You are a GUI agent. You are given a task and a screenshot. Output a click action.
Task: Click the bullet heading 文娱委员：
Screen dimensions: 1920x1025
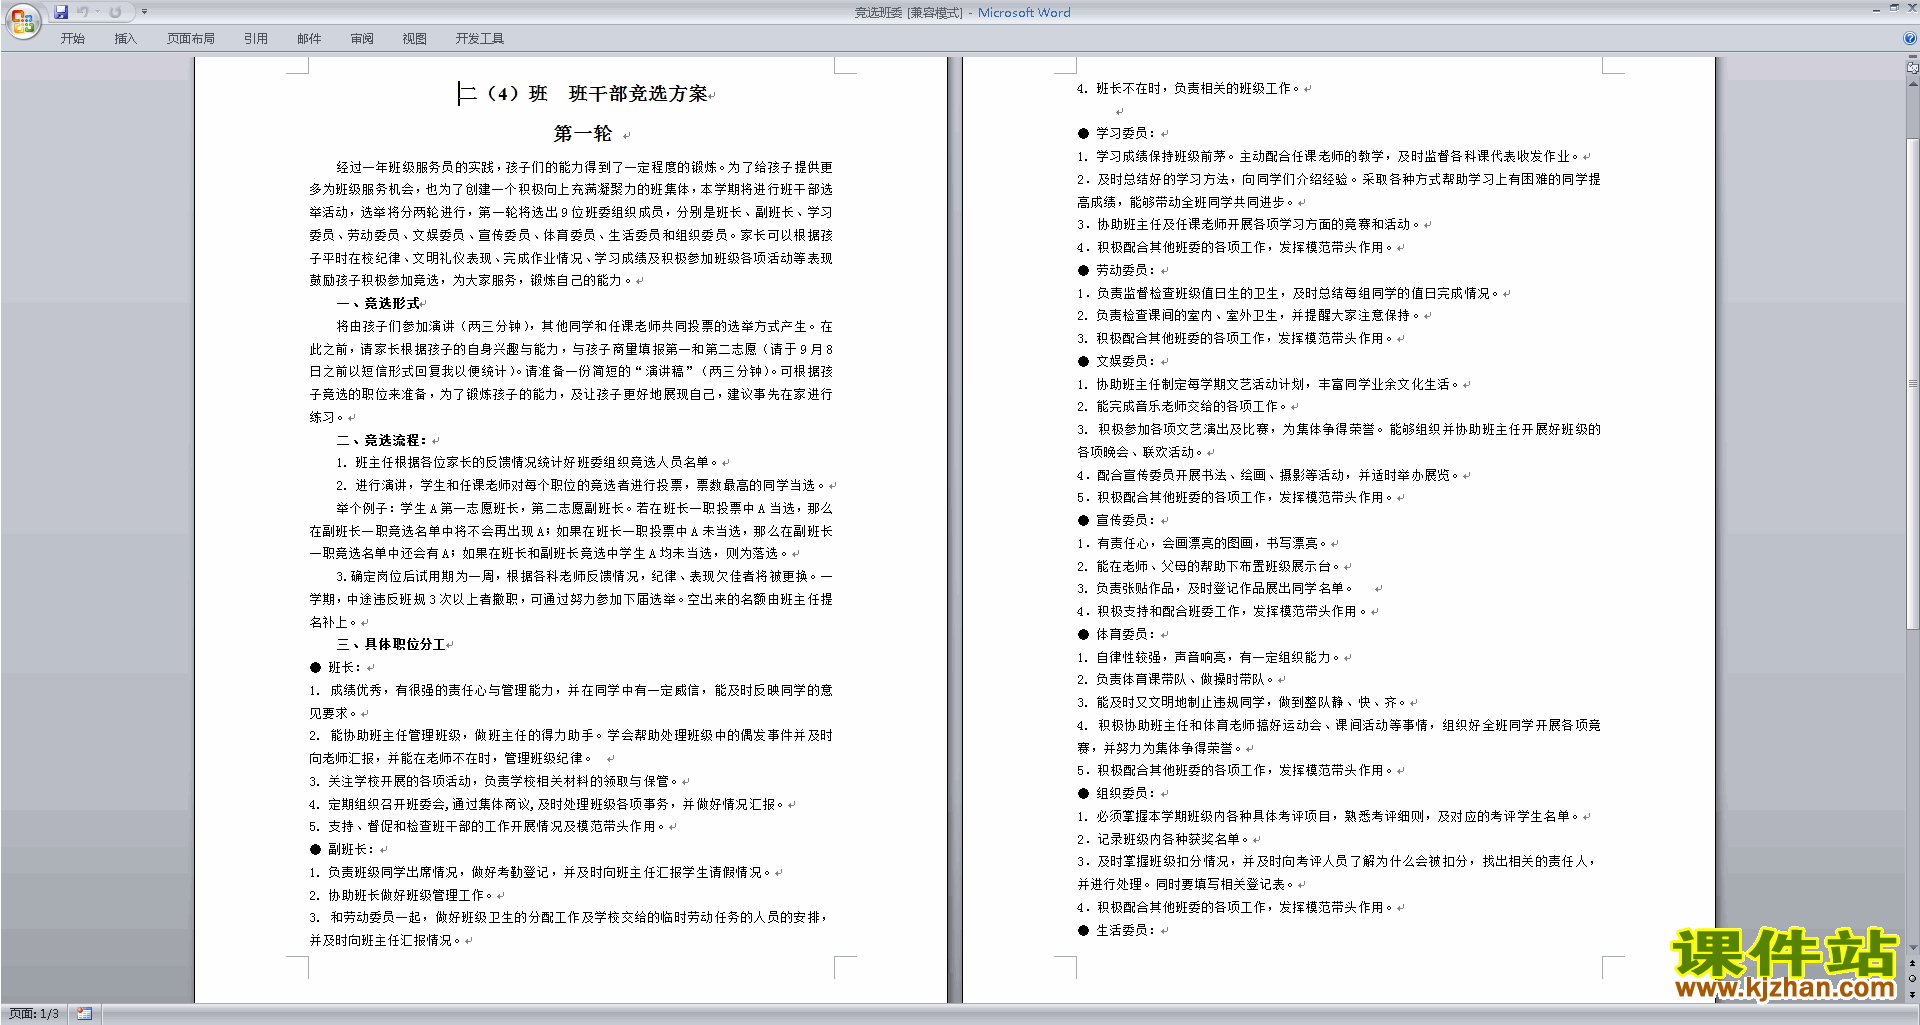1126,361
